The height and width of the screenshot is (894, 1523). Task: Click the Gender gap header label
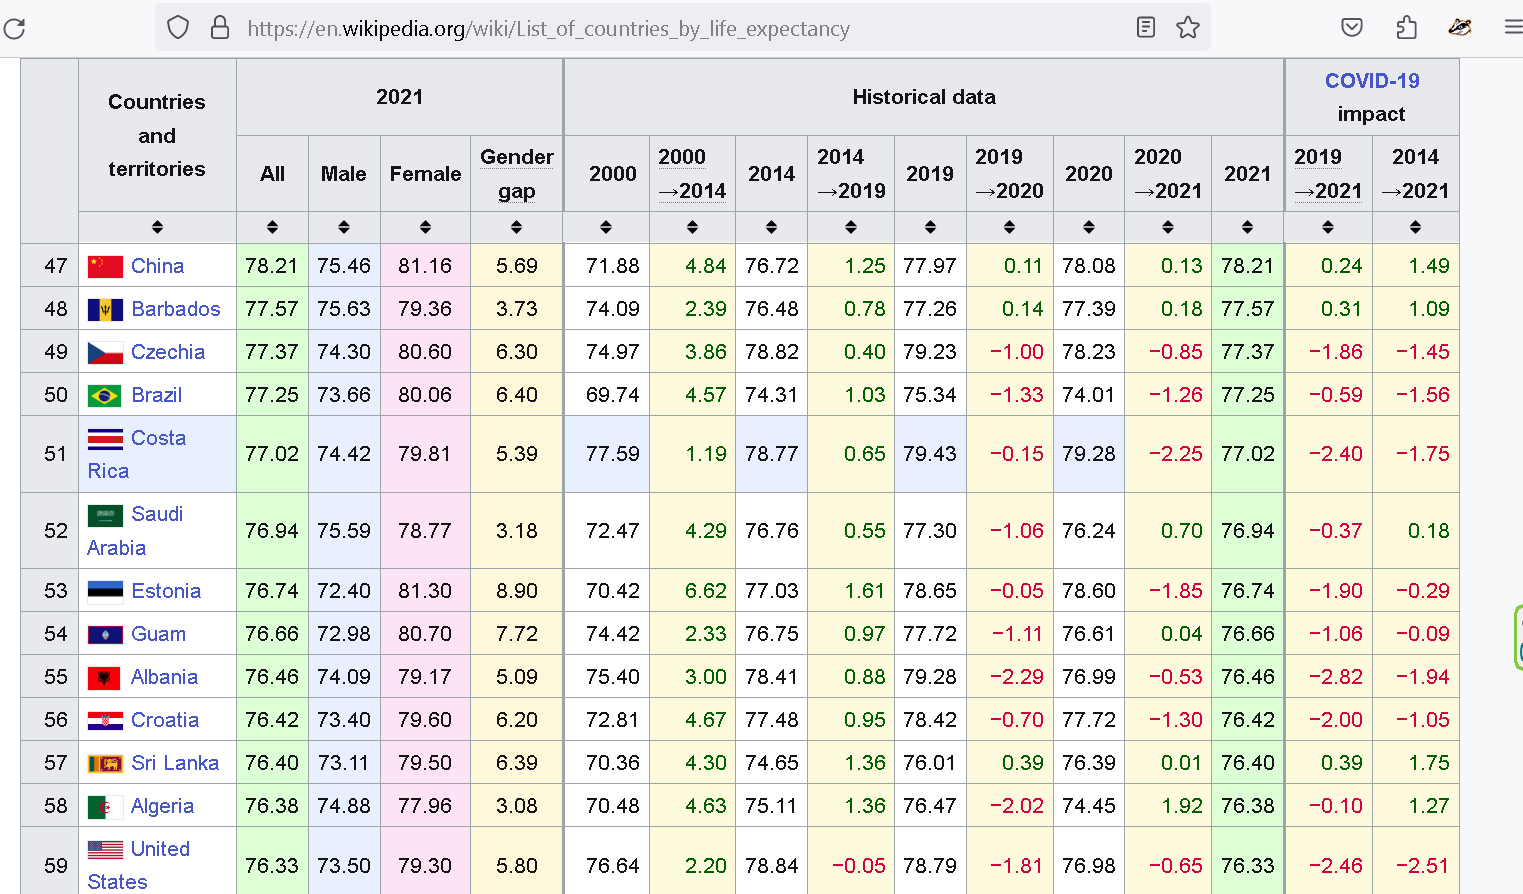pyautogui.click(x=516, y=174)
